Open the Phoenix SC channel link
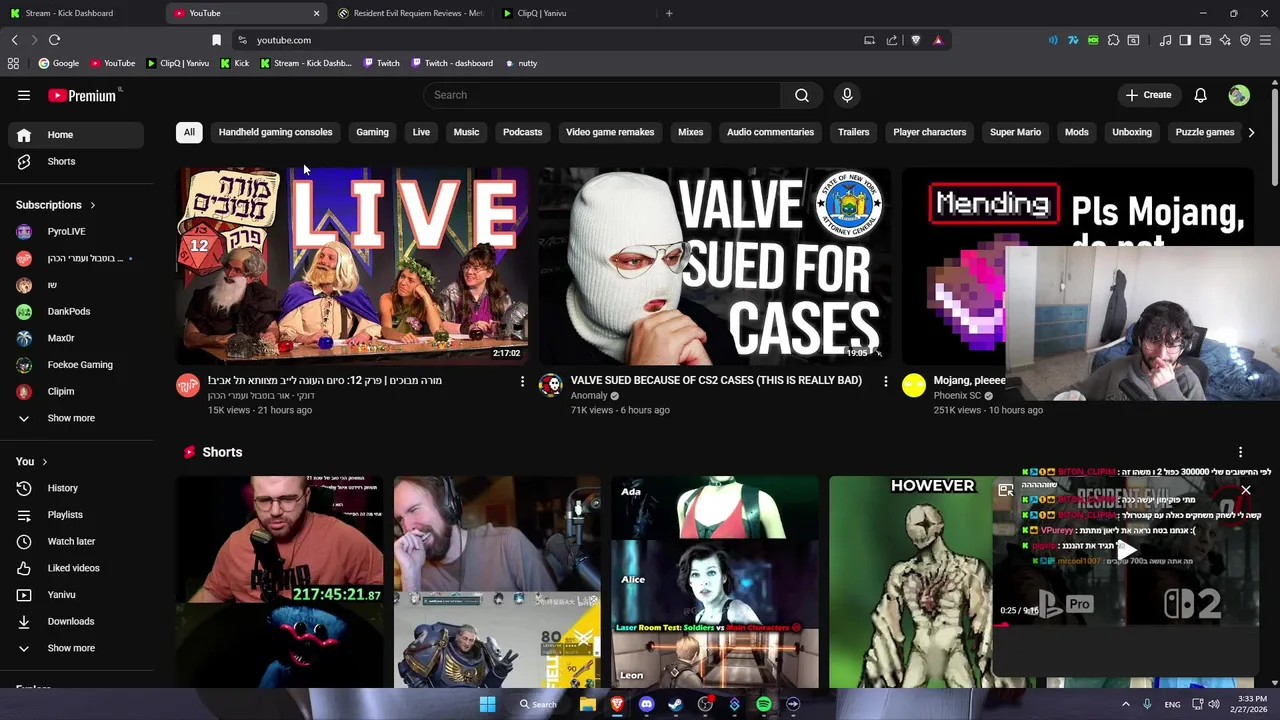This screenshot has height=720, width=1280. 957,396
